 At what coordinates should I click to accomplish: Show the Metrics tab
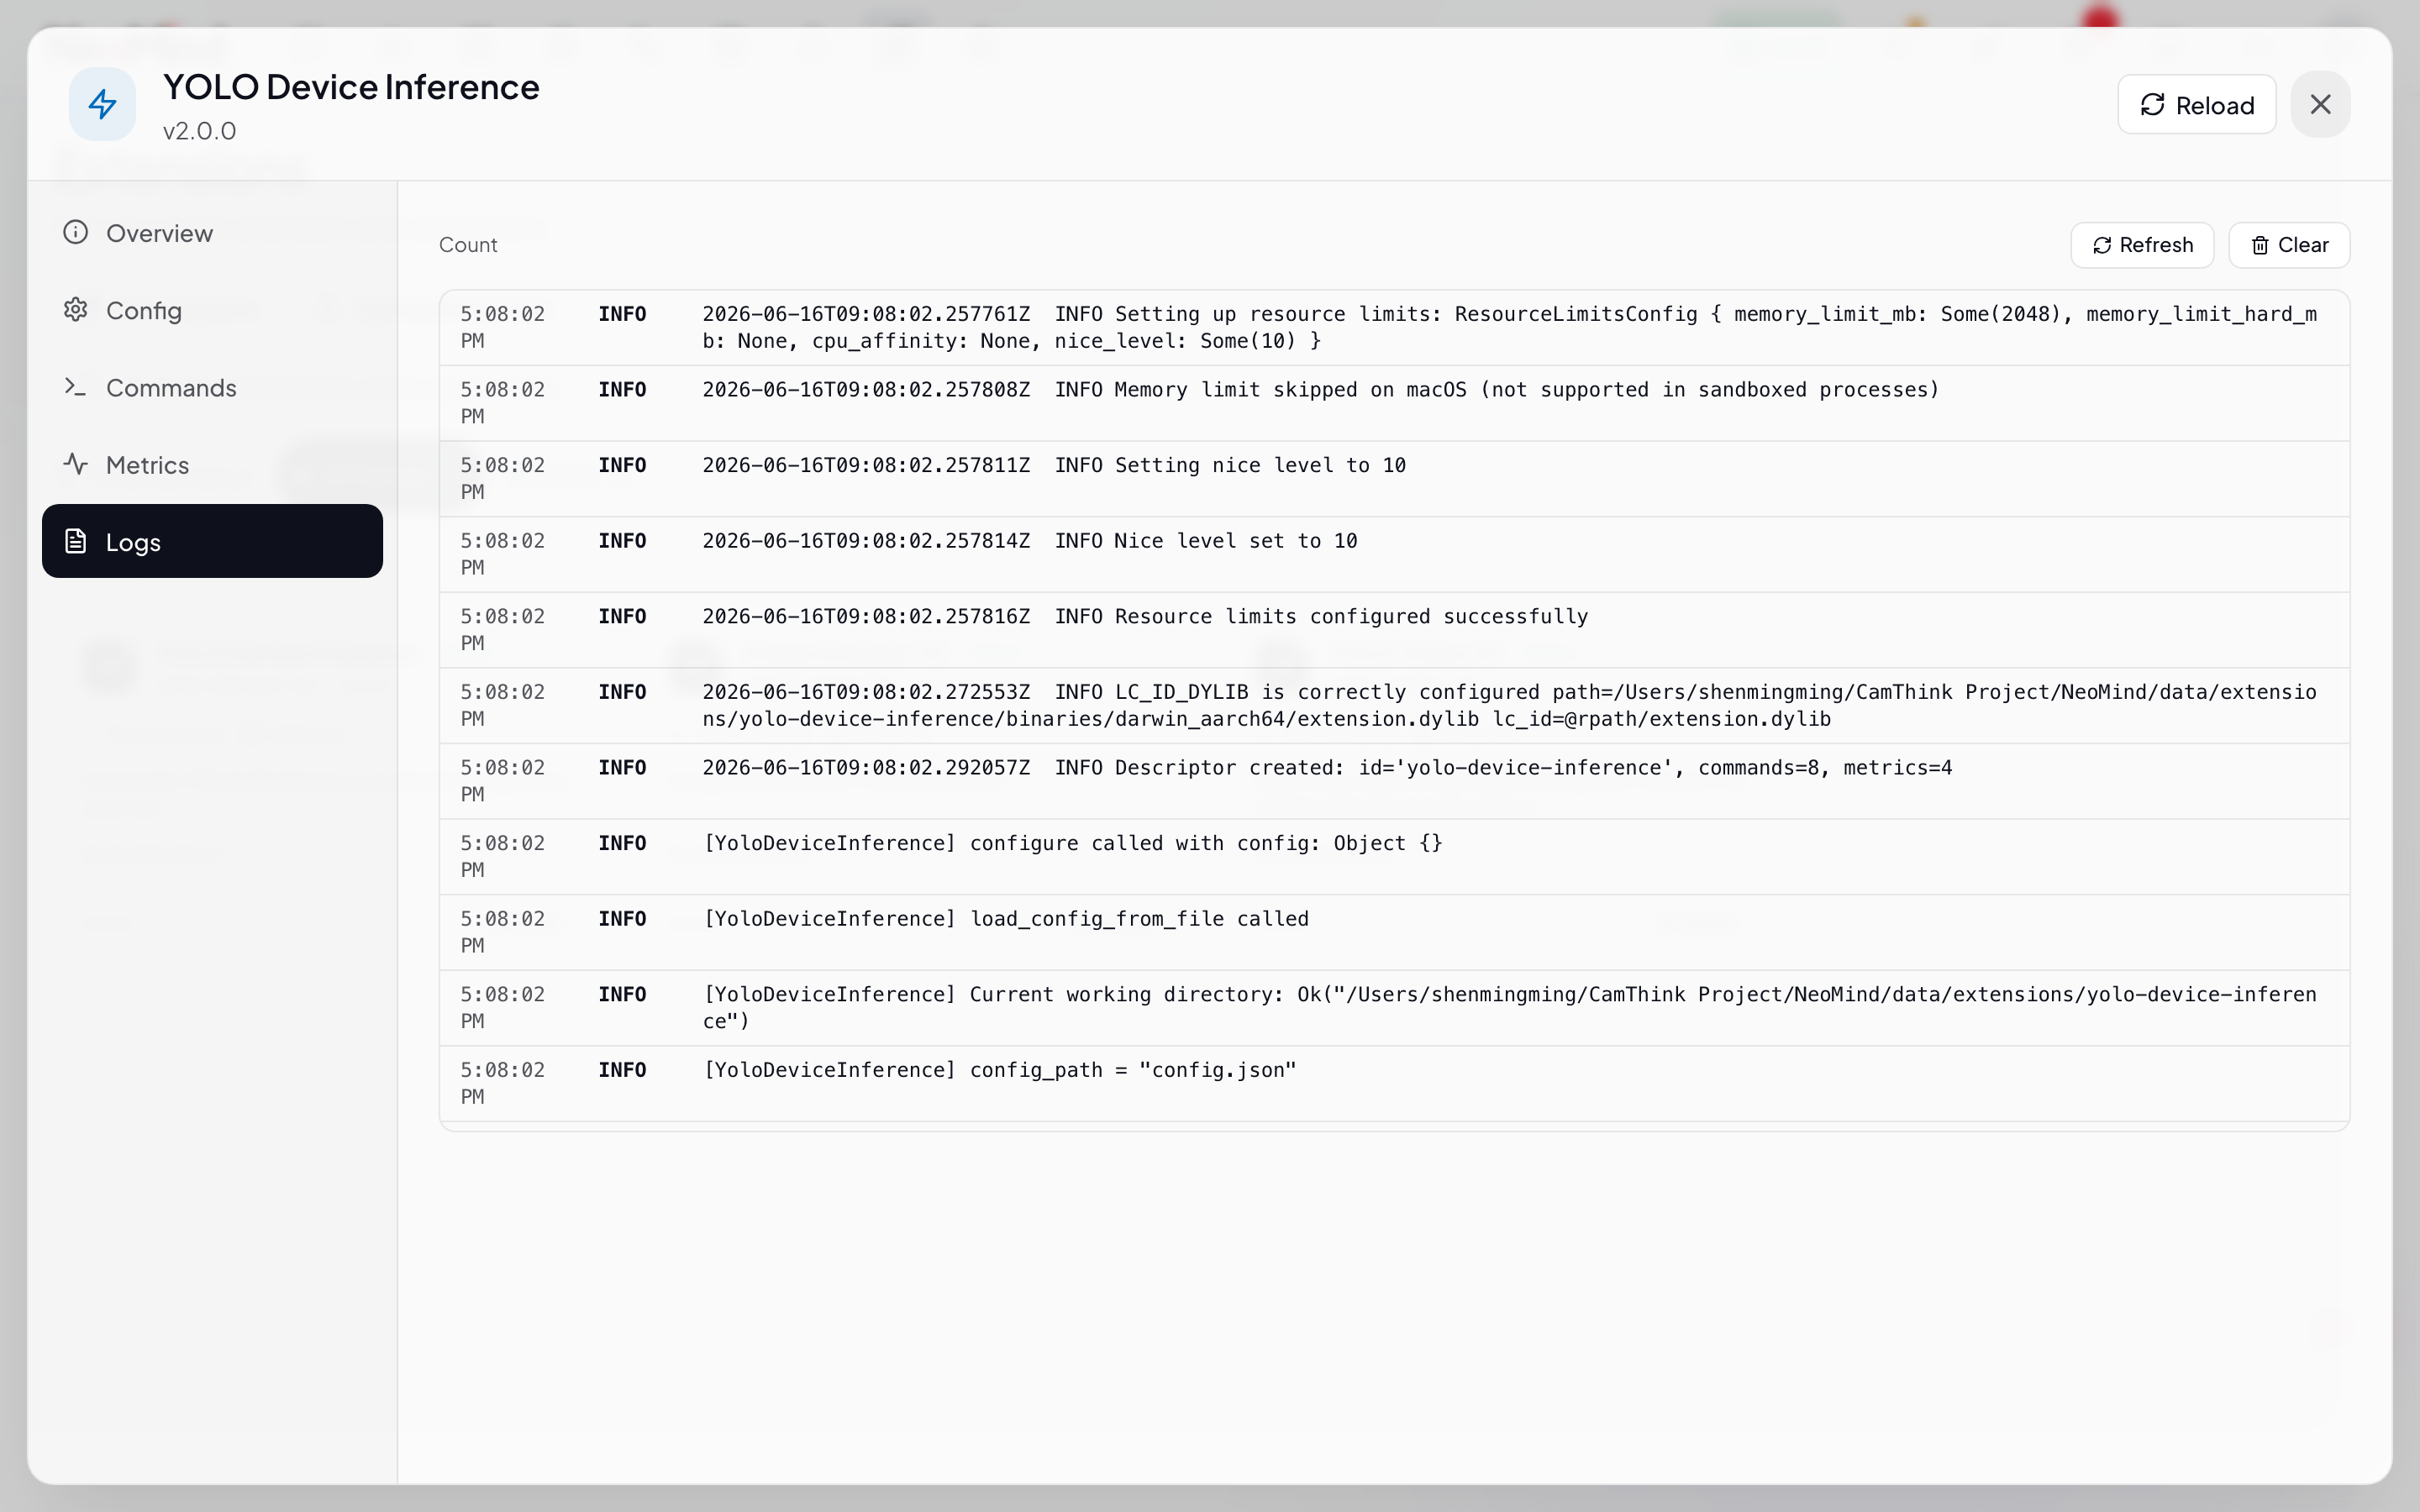point(212,464)
